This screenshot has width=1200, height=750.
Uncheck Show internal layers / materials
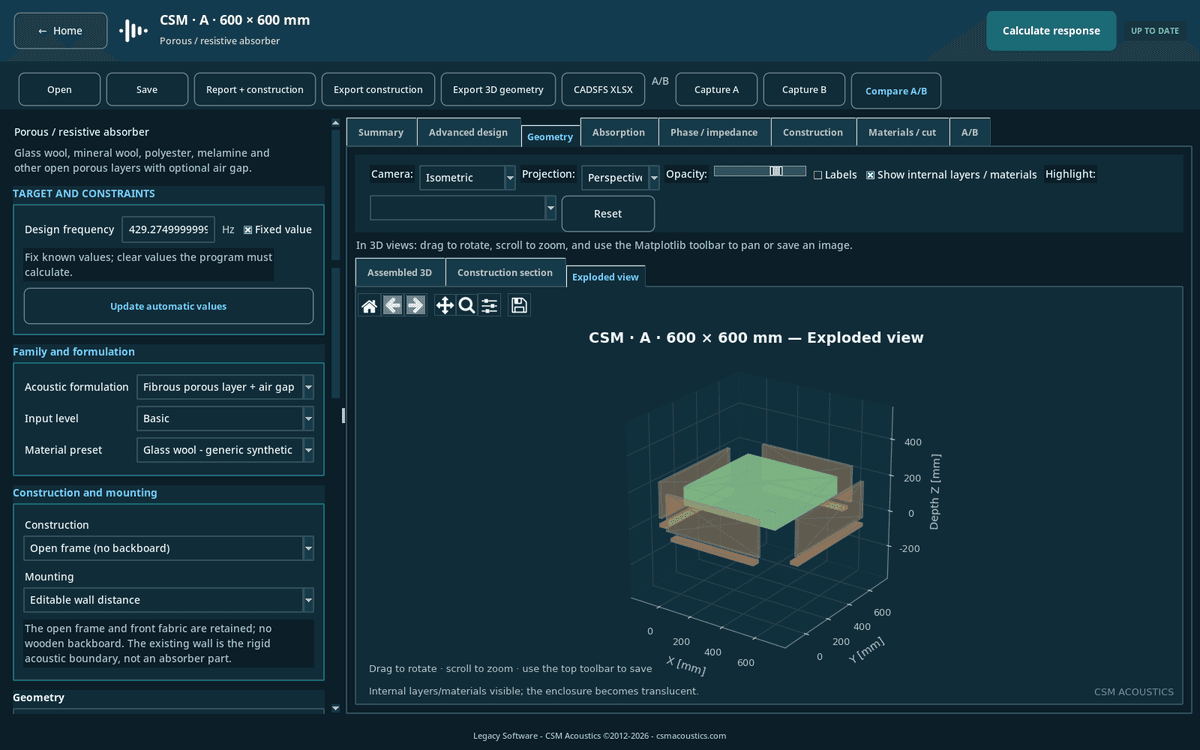(870, 175)
